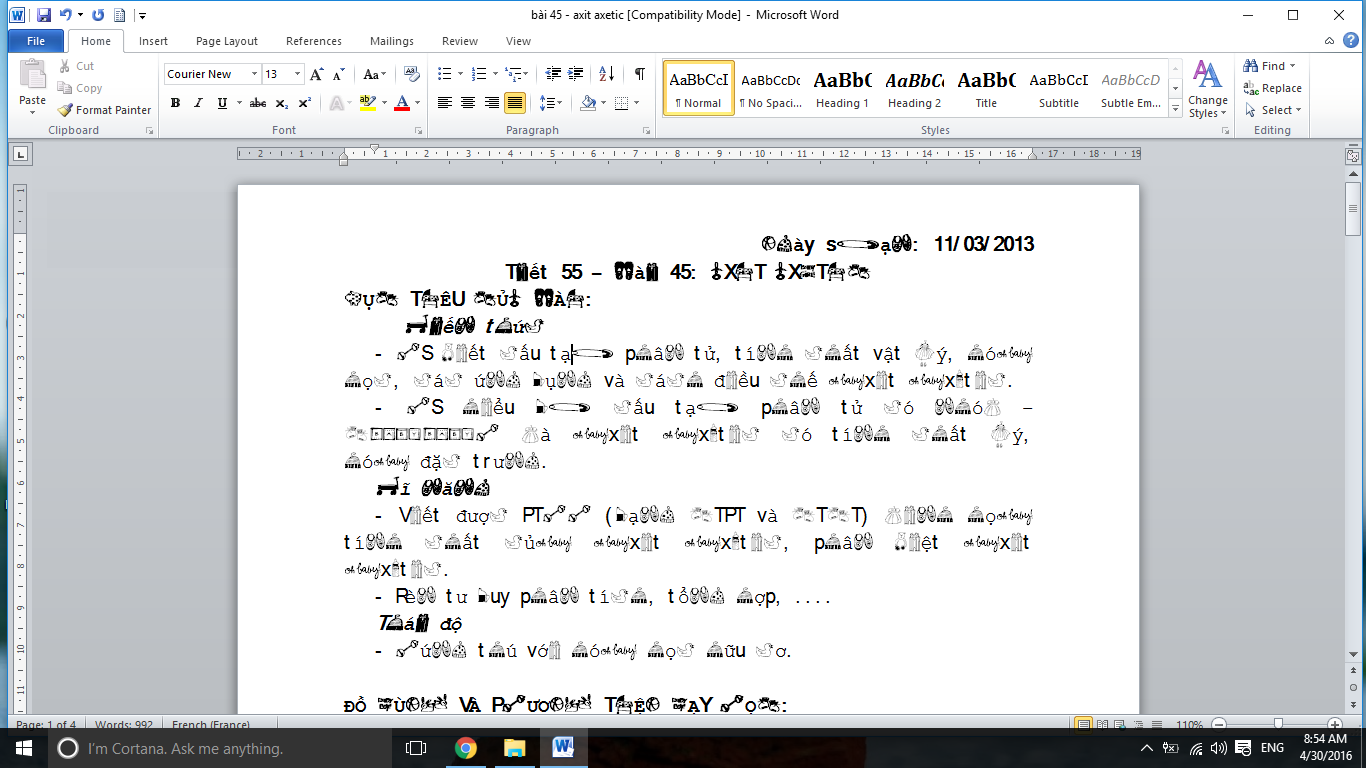1366x768 pixels.
Task: Redo the last action
Action: pyautogui.click(x=97, y=15)
